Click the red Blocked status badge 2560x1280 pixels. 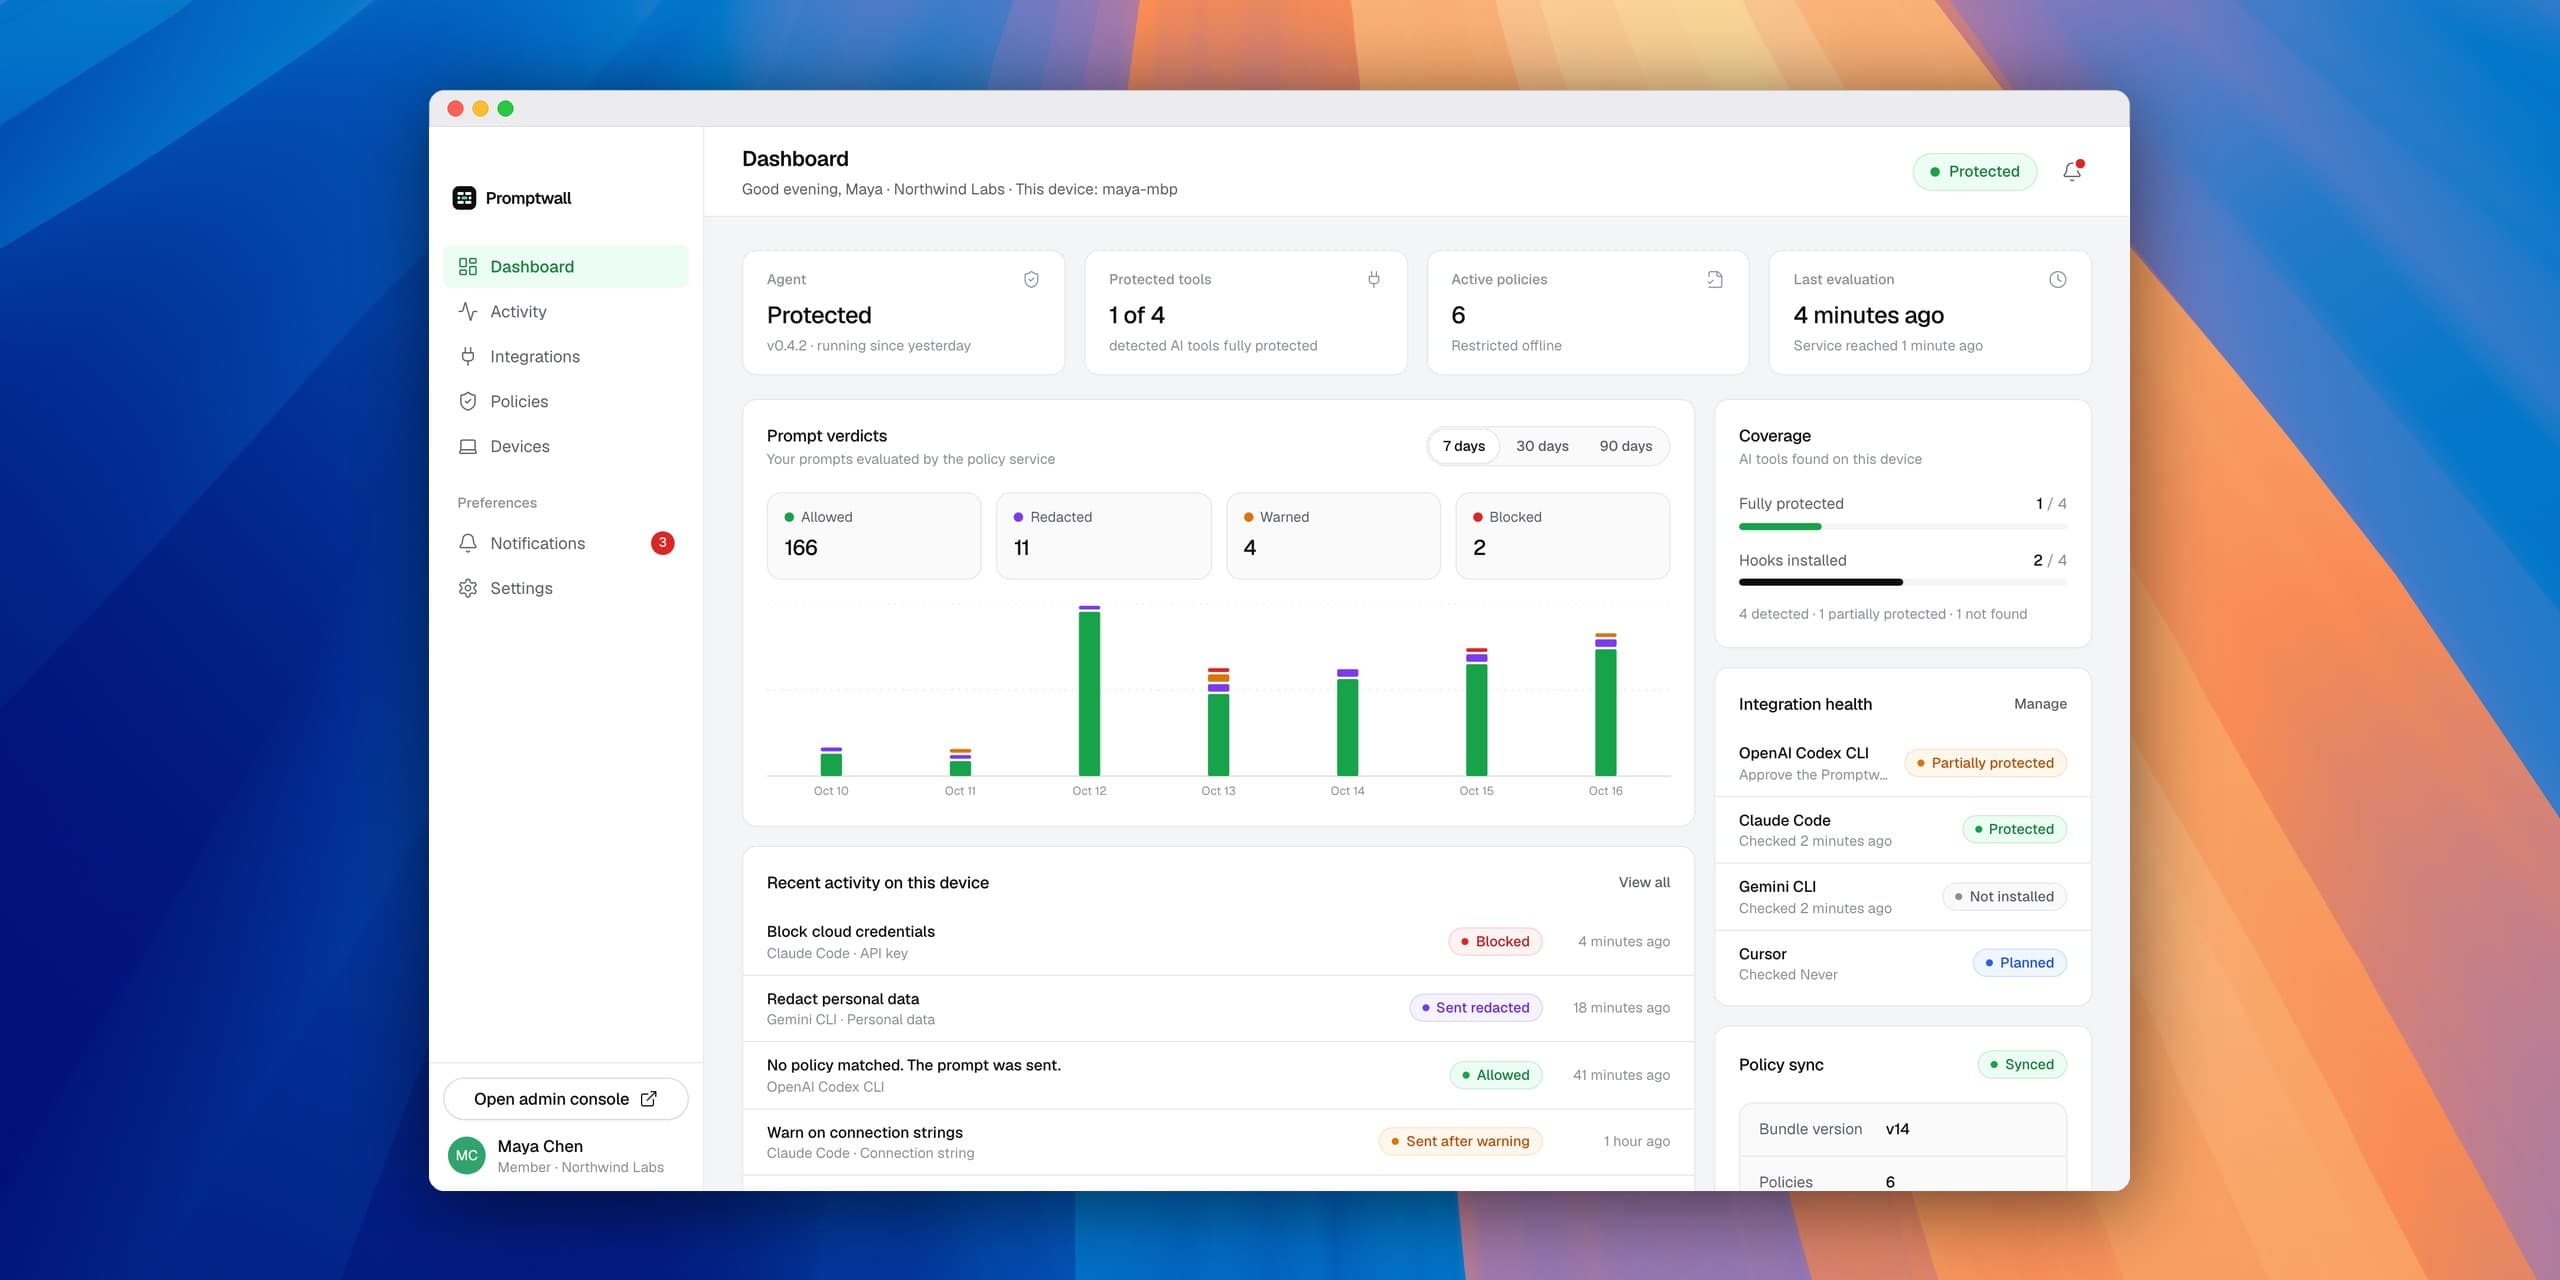1495,941
